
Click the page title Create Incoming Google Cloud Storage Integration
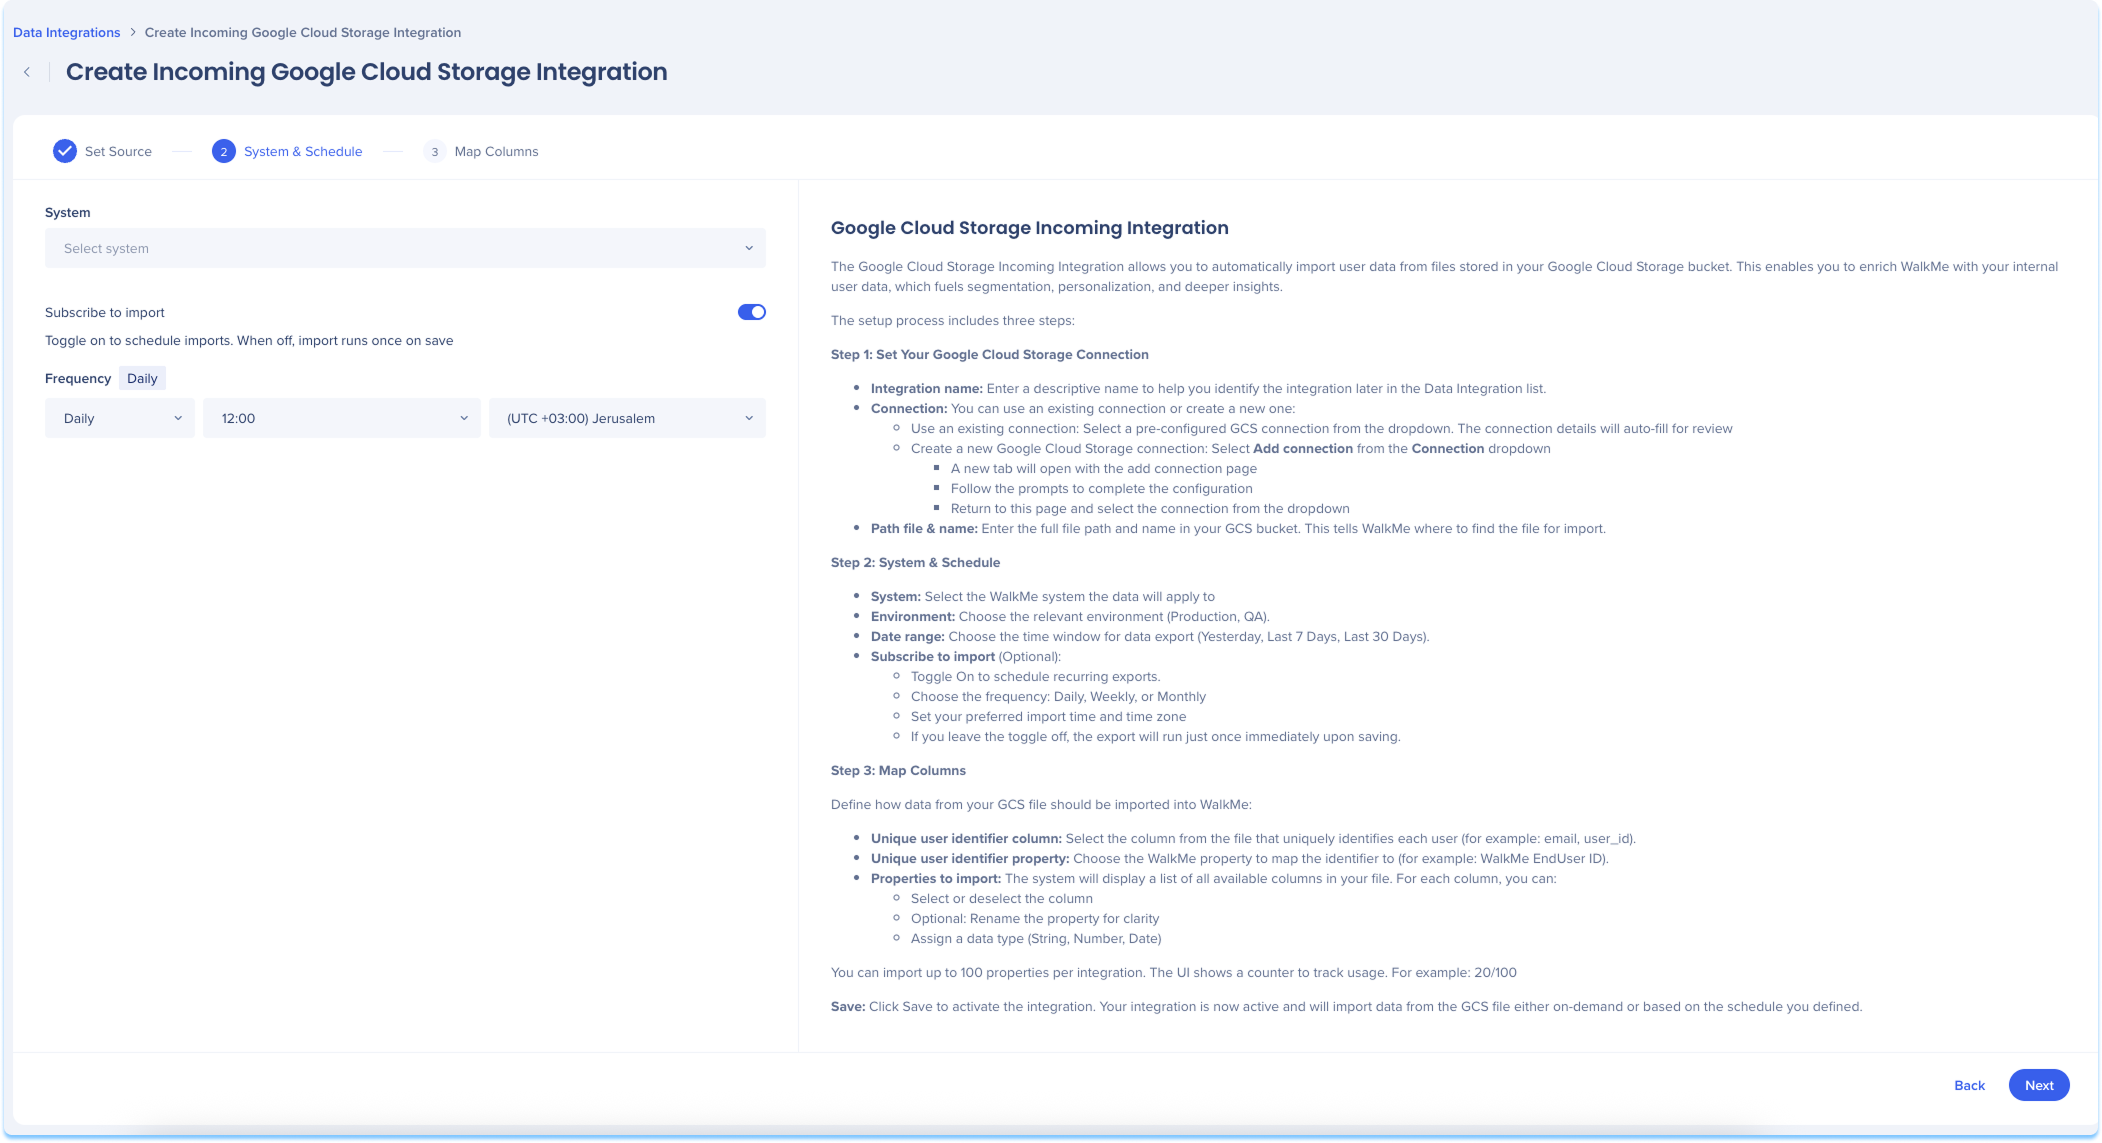(367, 72)
